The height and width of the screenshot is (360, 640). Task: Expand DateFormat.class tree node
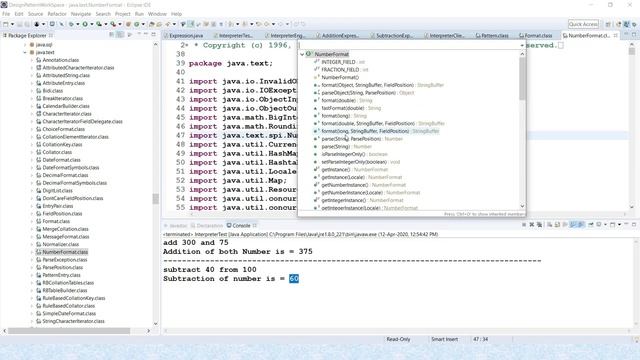point(32,160)
